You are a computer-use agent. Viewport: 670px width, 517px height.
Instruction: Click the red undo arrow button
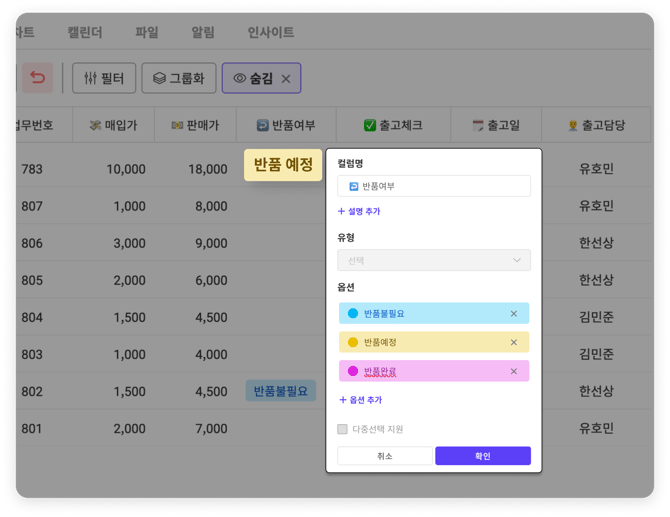click(x=38, y=78)
